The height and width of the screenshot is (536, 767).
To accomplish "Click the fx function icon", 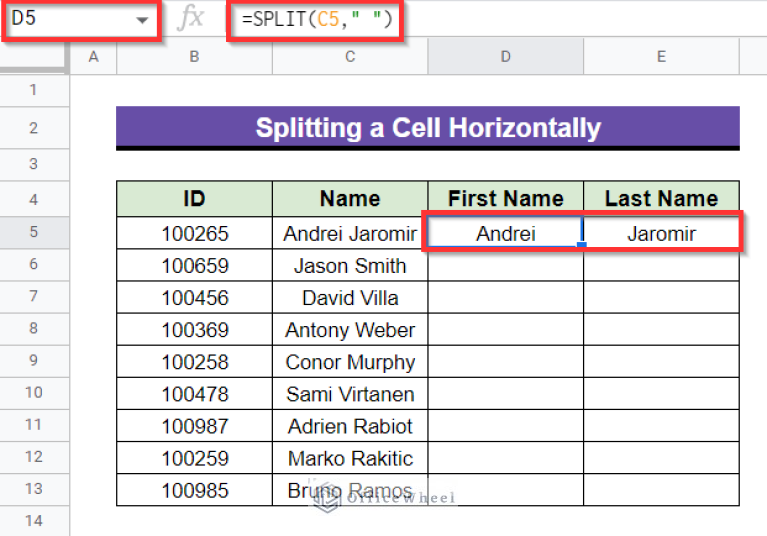I will 190,19.
